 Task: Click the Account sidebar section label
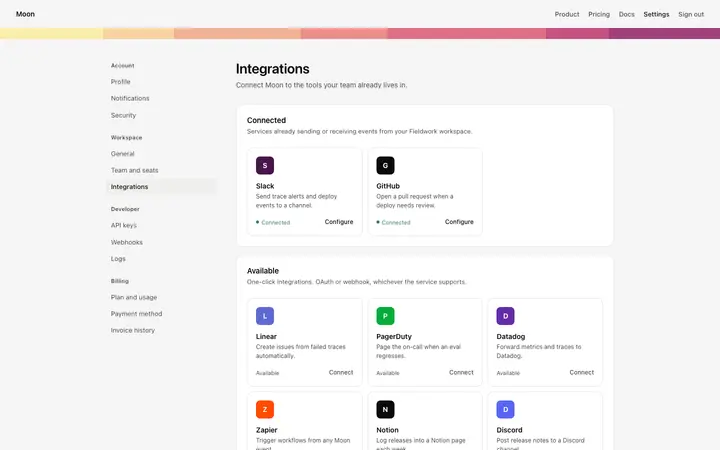point(123,66)
